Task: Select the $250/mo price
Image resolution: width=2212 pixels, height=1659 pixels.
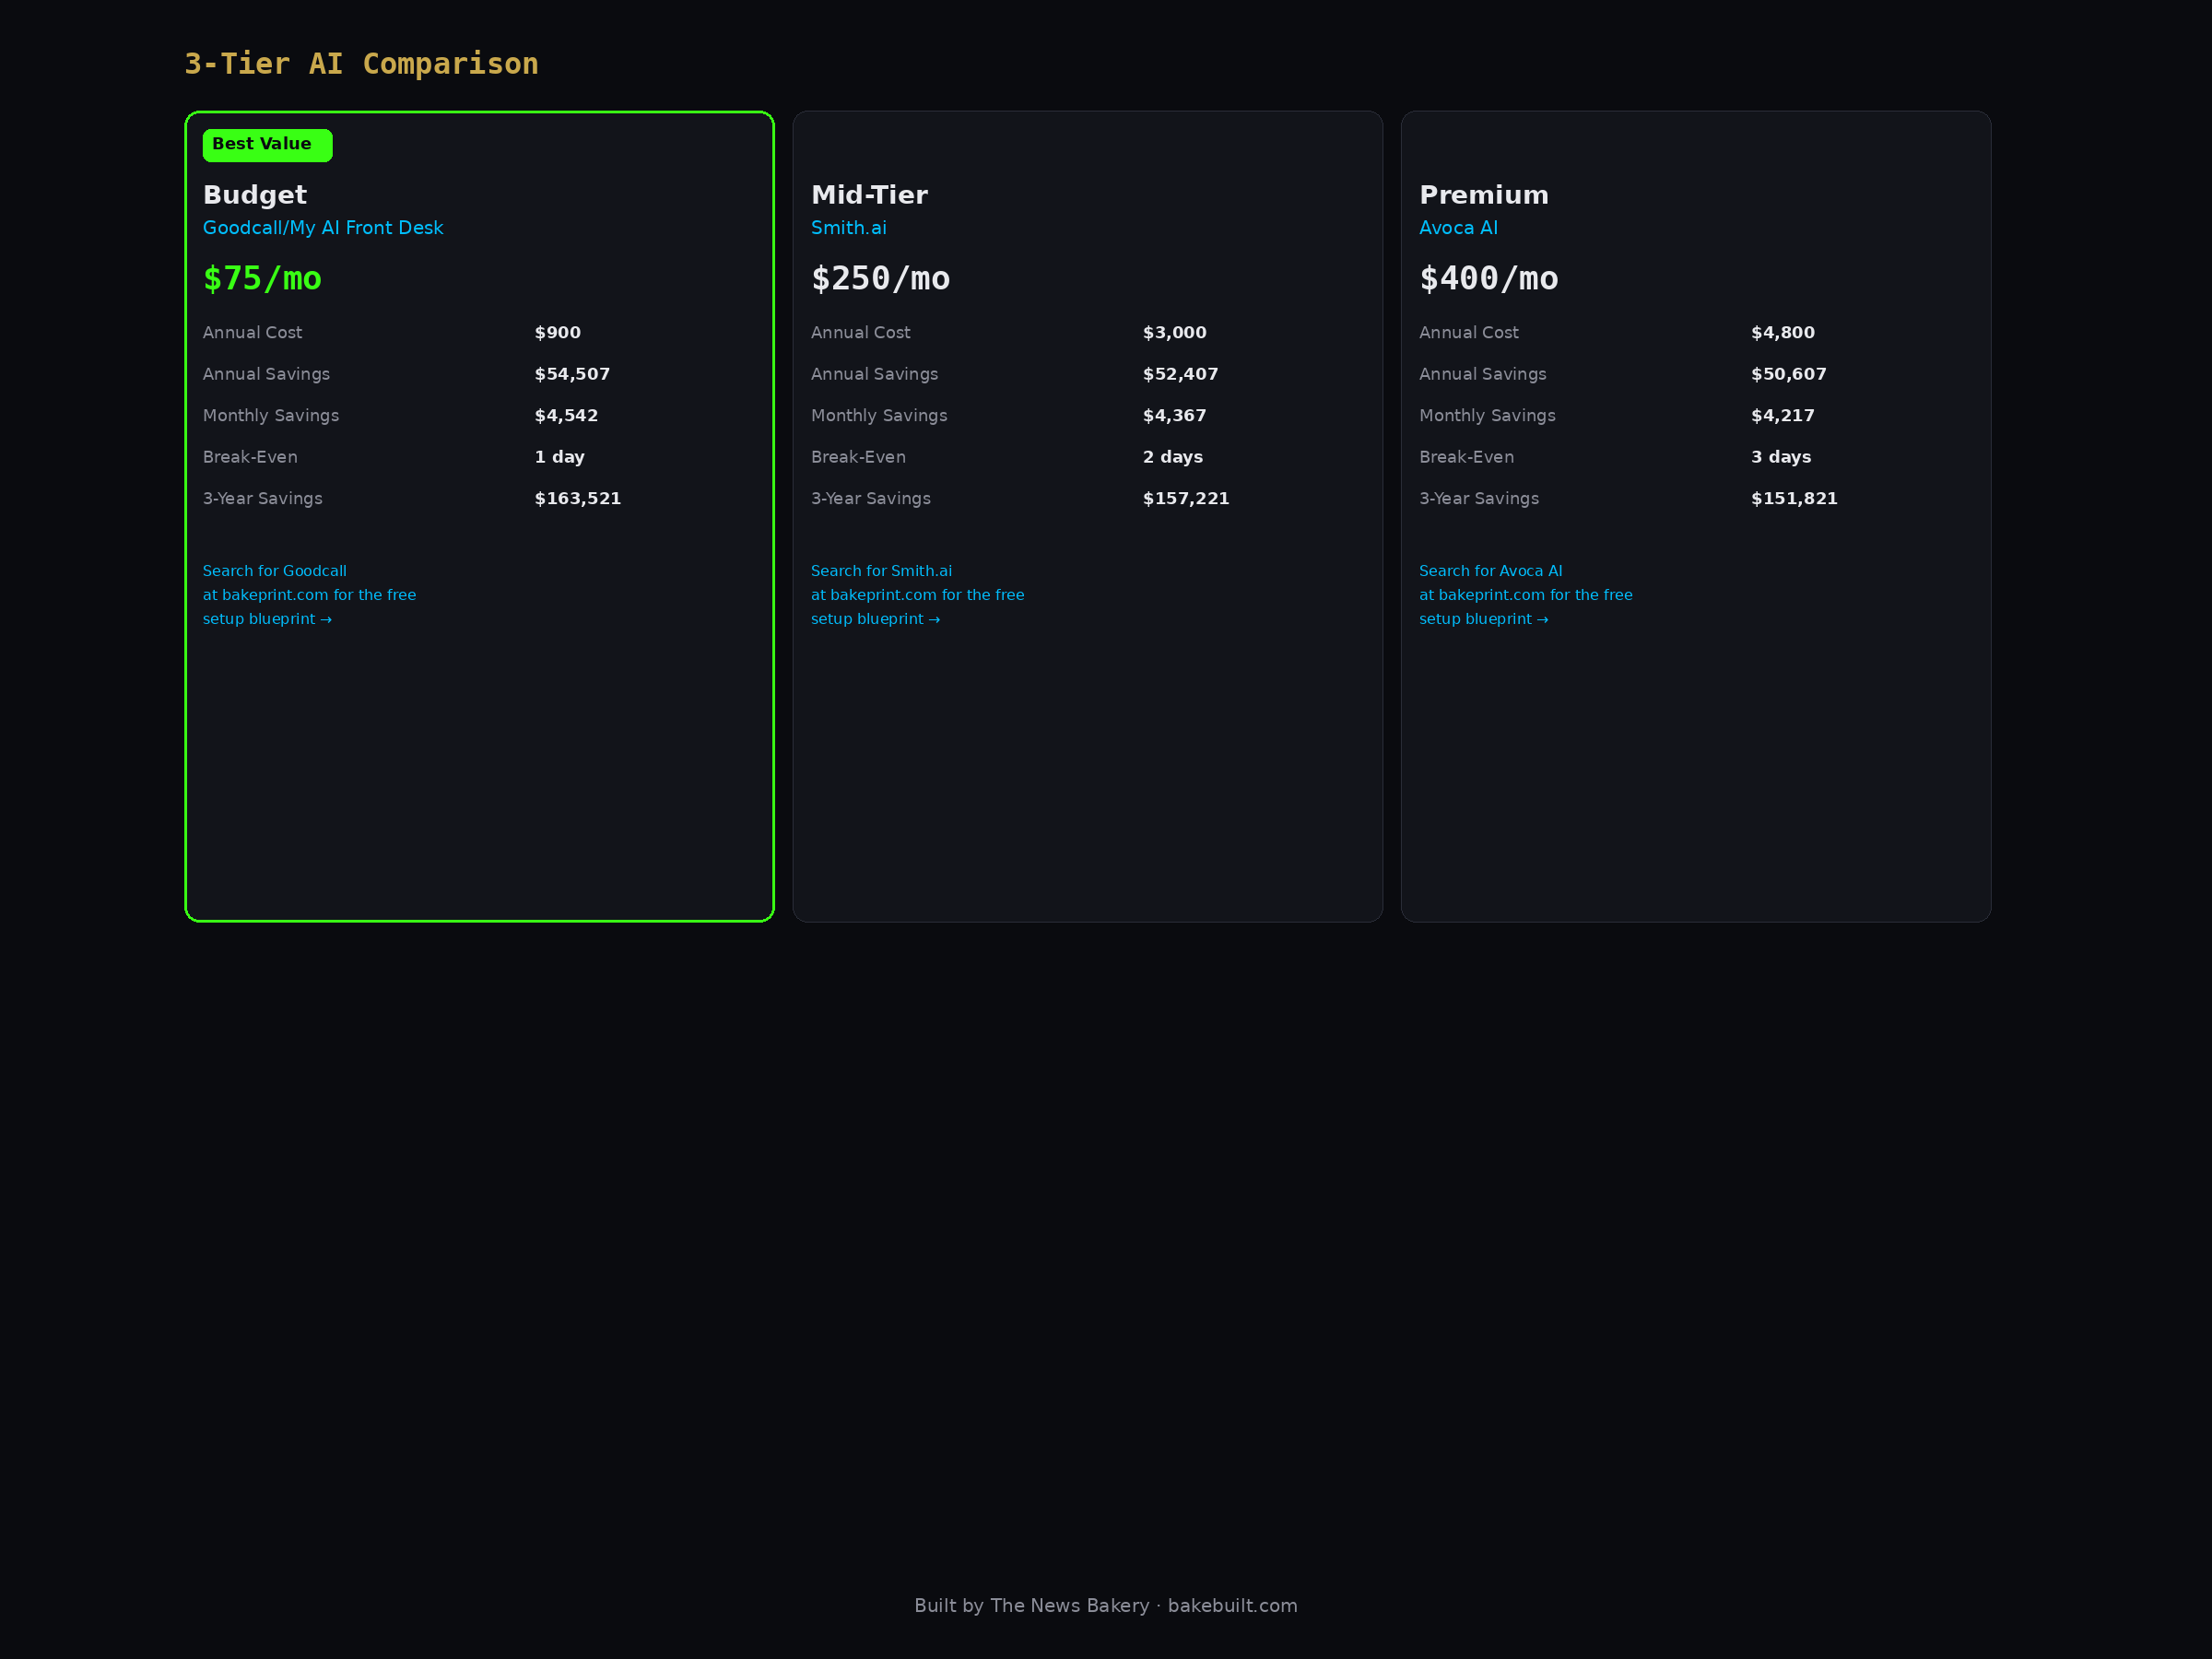Action: point(881,278)
